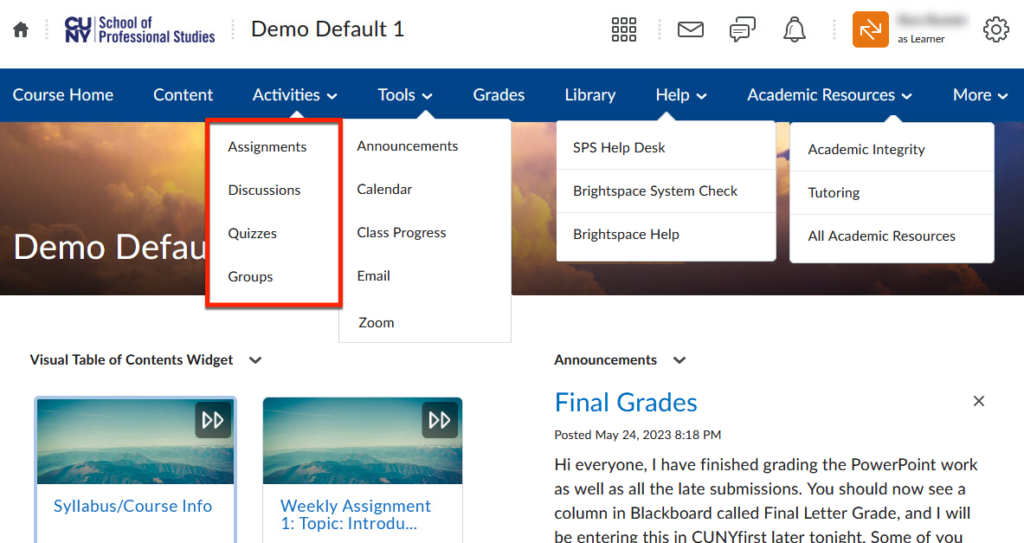1024x543 pixels.
Task: Dismiss the Final Grades announcement
Action: pos(979,401)
